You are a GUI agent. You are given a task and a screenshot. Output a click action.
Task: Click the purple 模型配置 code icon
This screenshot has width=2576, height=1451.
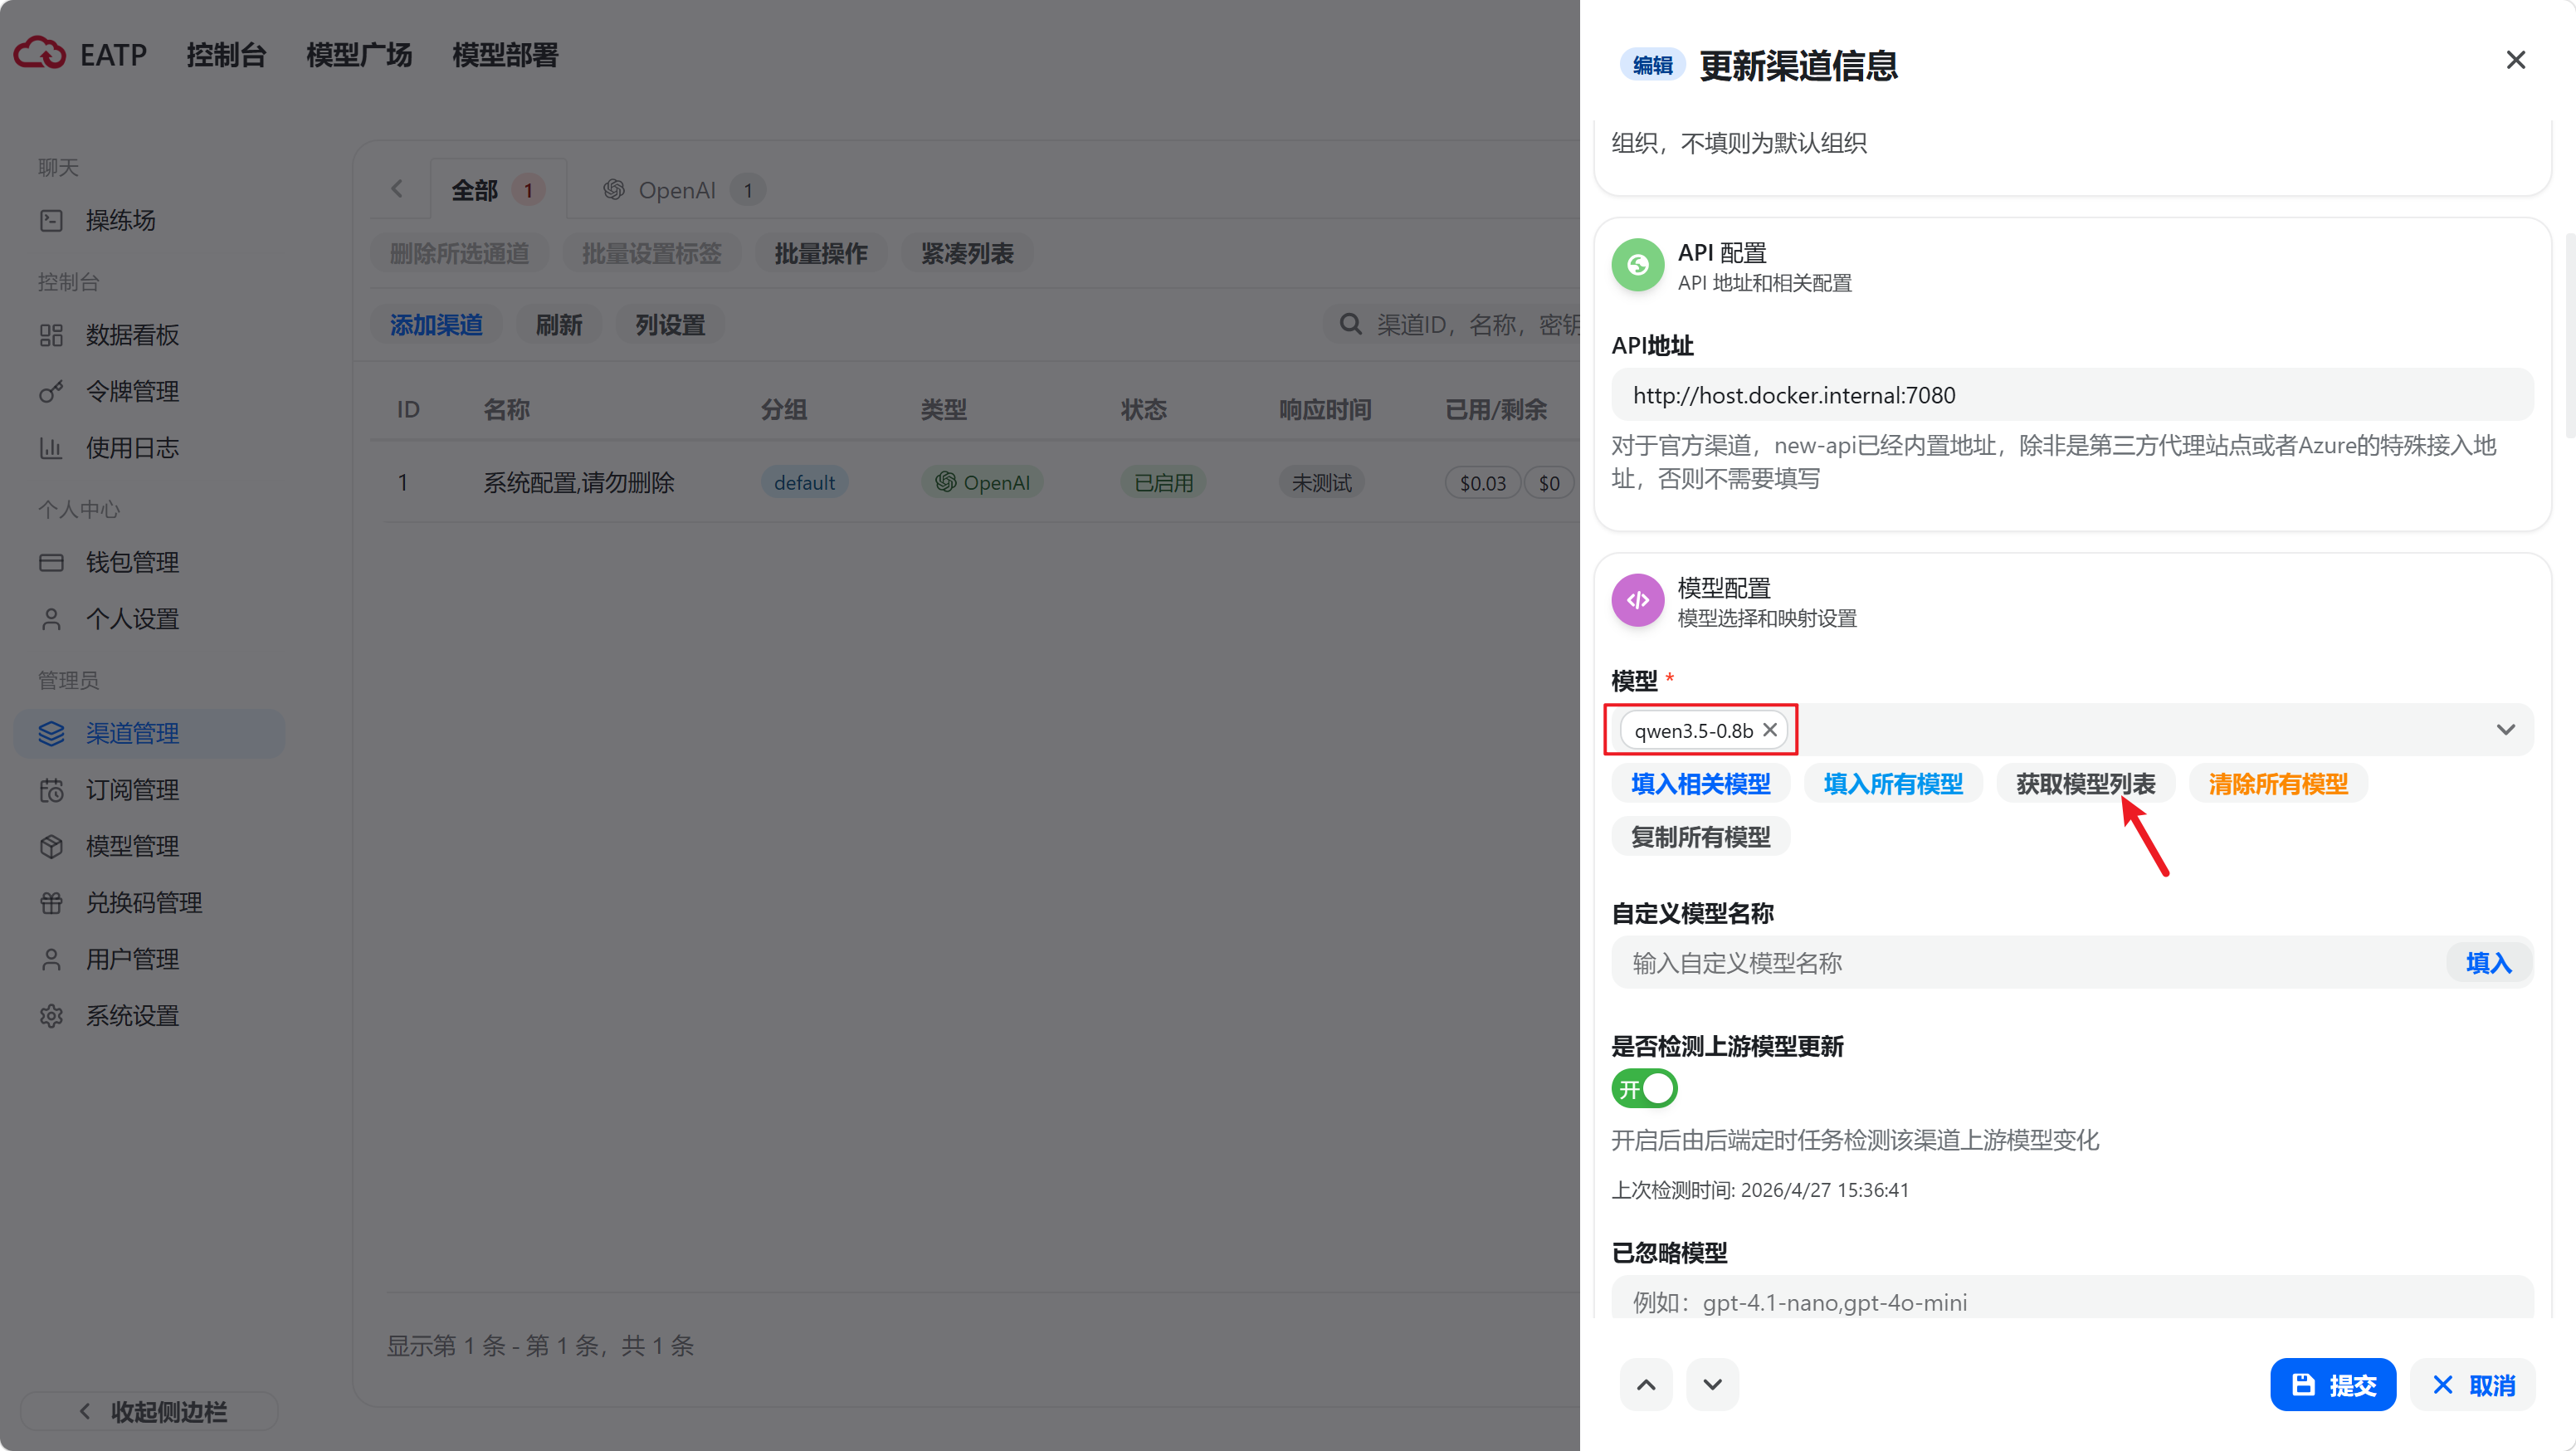(x=1638, y=600)
